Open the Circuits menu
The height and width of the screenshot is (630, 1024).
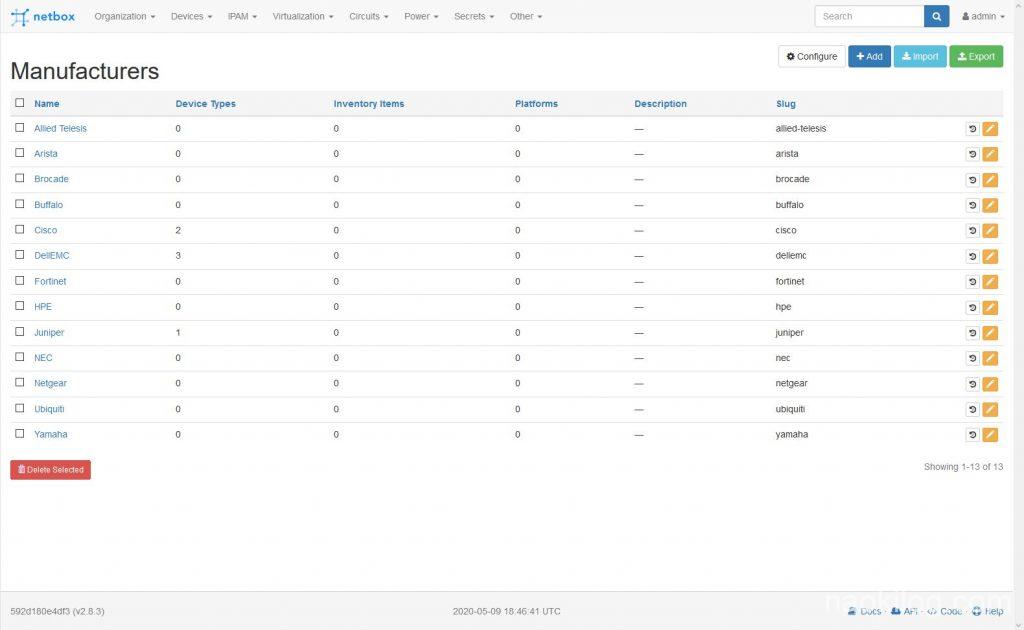(368, 16)
